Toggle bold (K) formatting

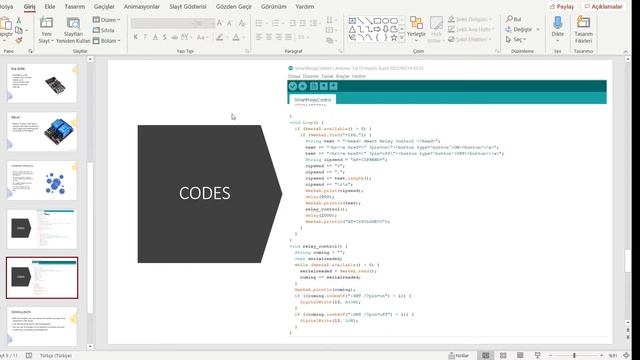click(x=136, y=37)
